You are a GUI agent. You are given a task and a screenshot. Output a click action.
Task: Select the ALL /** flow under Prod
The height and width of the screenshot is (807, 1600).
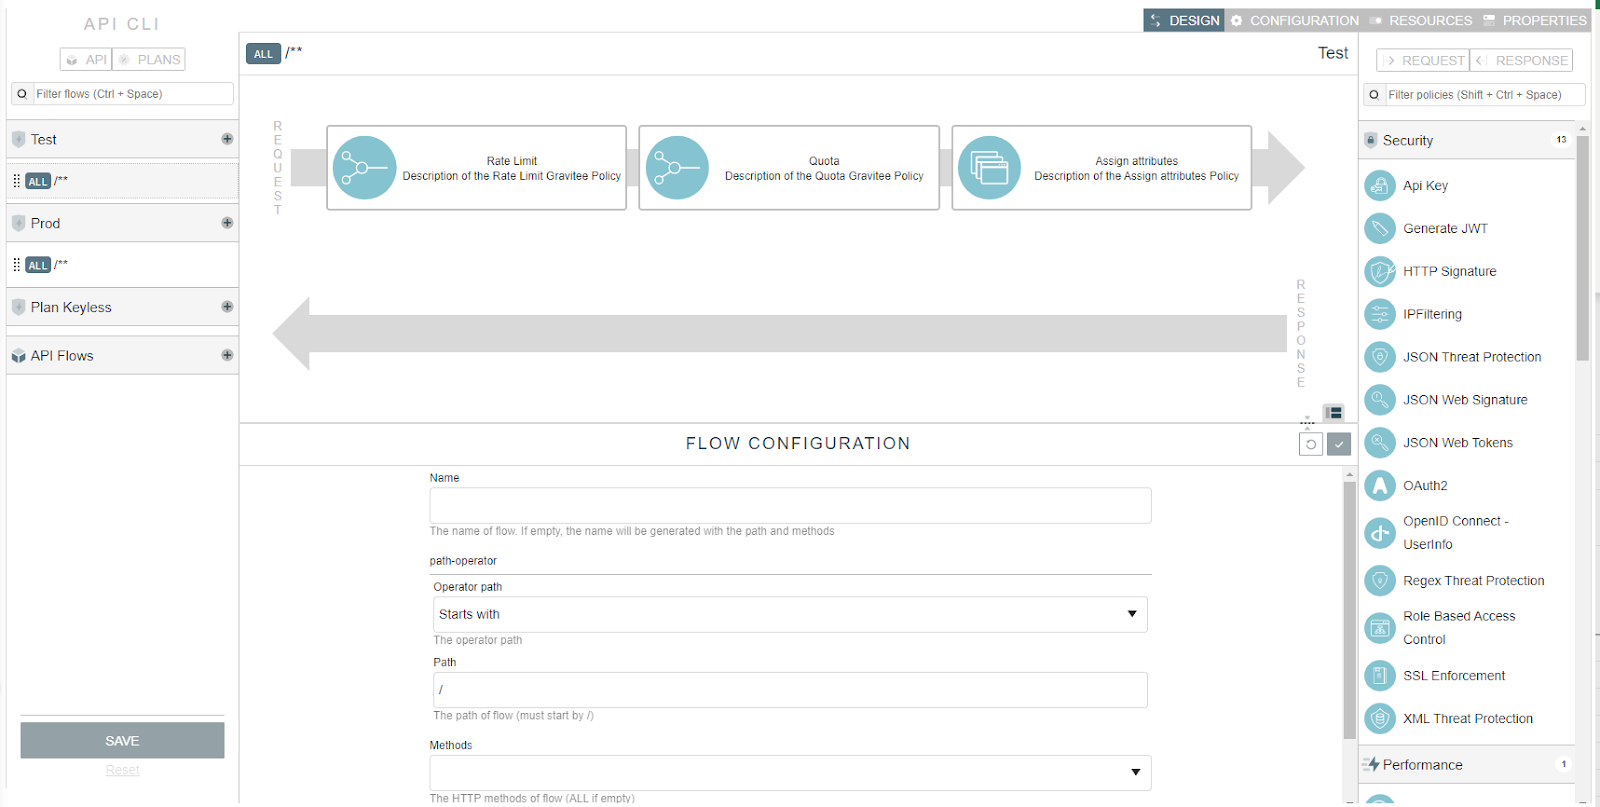[x=122, y=265]
